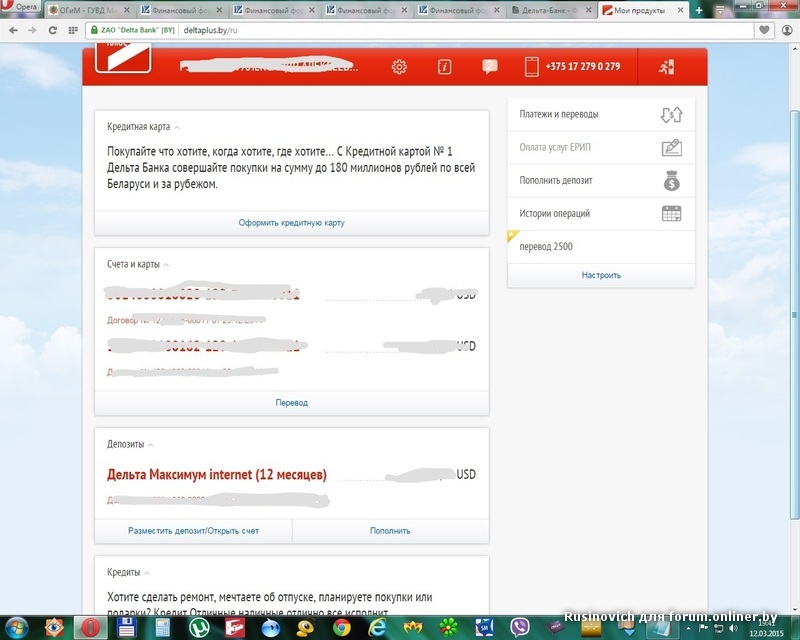This screenshot has height=640, width=800.
Task: Open Истории операций menu item
Action: tap(601, 213)
